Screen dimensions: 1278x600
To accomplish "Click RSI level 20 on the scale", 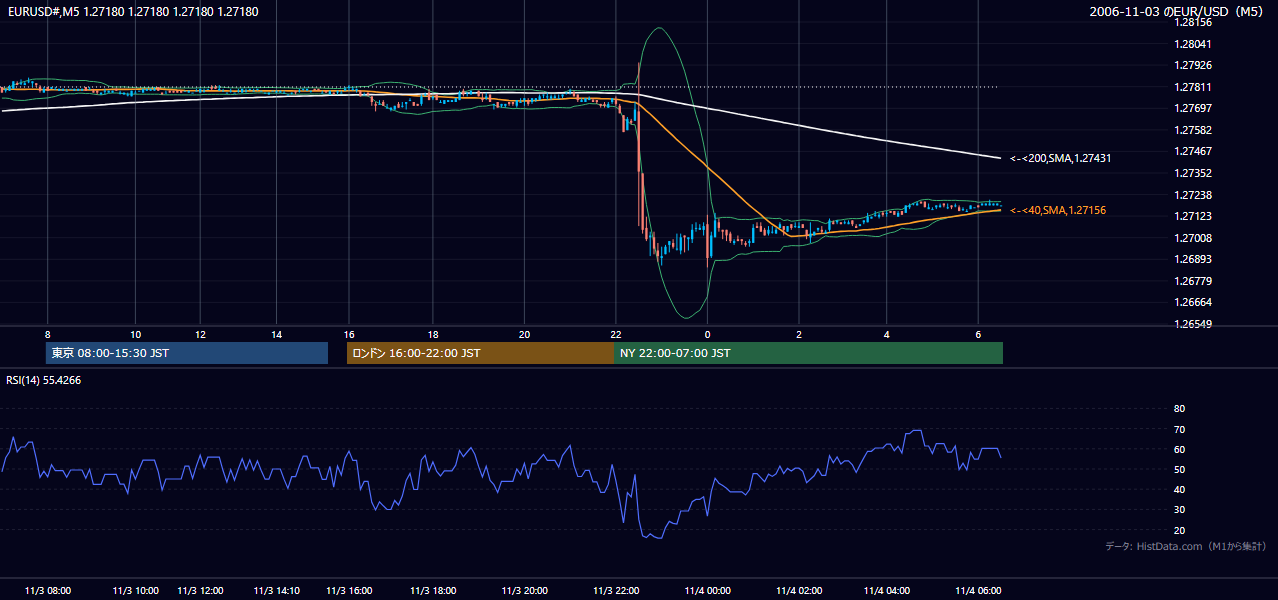I will pos(1179,530).
